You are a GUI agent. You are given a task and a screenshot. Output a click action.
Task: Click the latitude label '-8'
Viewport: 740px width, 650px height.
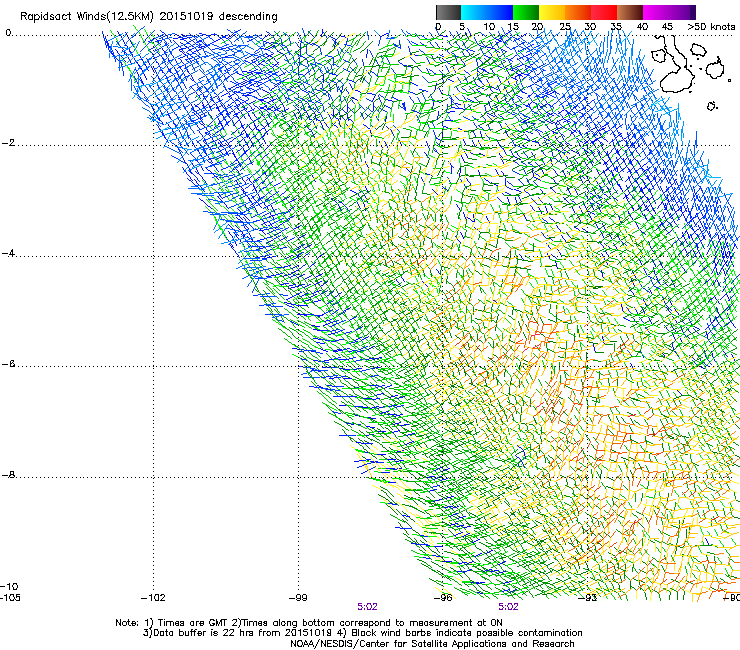click(8, 474)
